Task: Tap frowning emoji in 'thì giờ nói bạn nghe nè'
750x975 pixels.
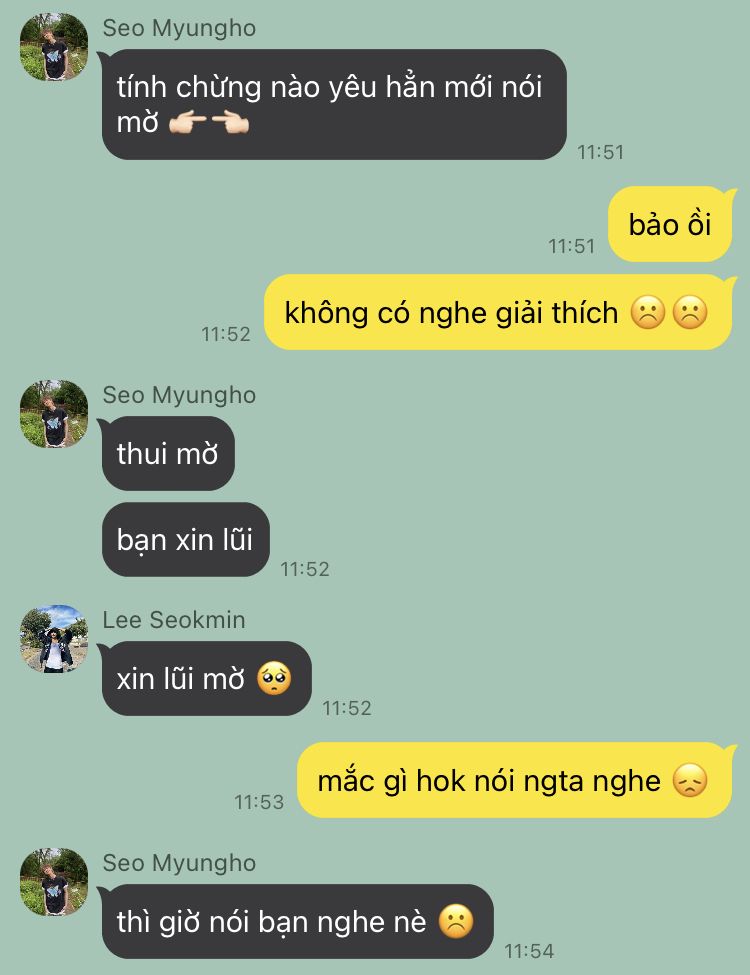Action: coord(456,922)
